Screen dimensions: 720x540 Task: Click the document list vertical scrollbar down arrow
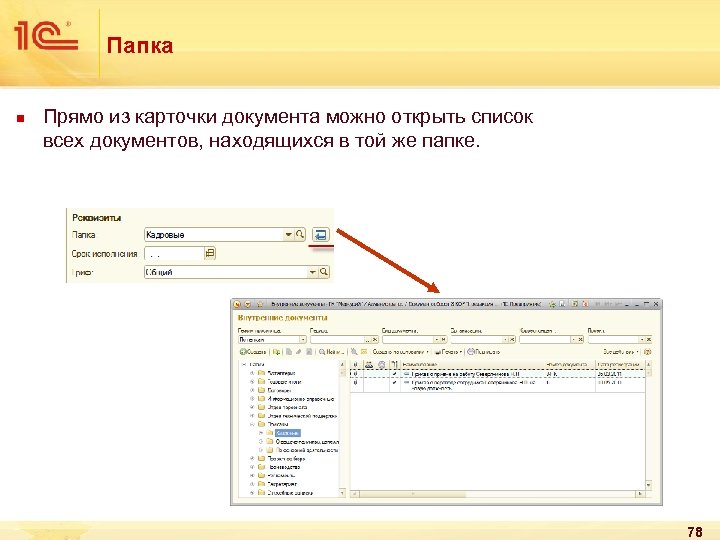coord(648,485)
